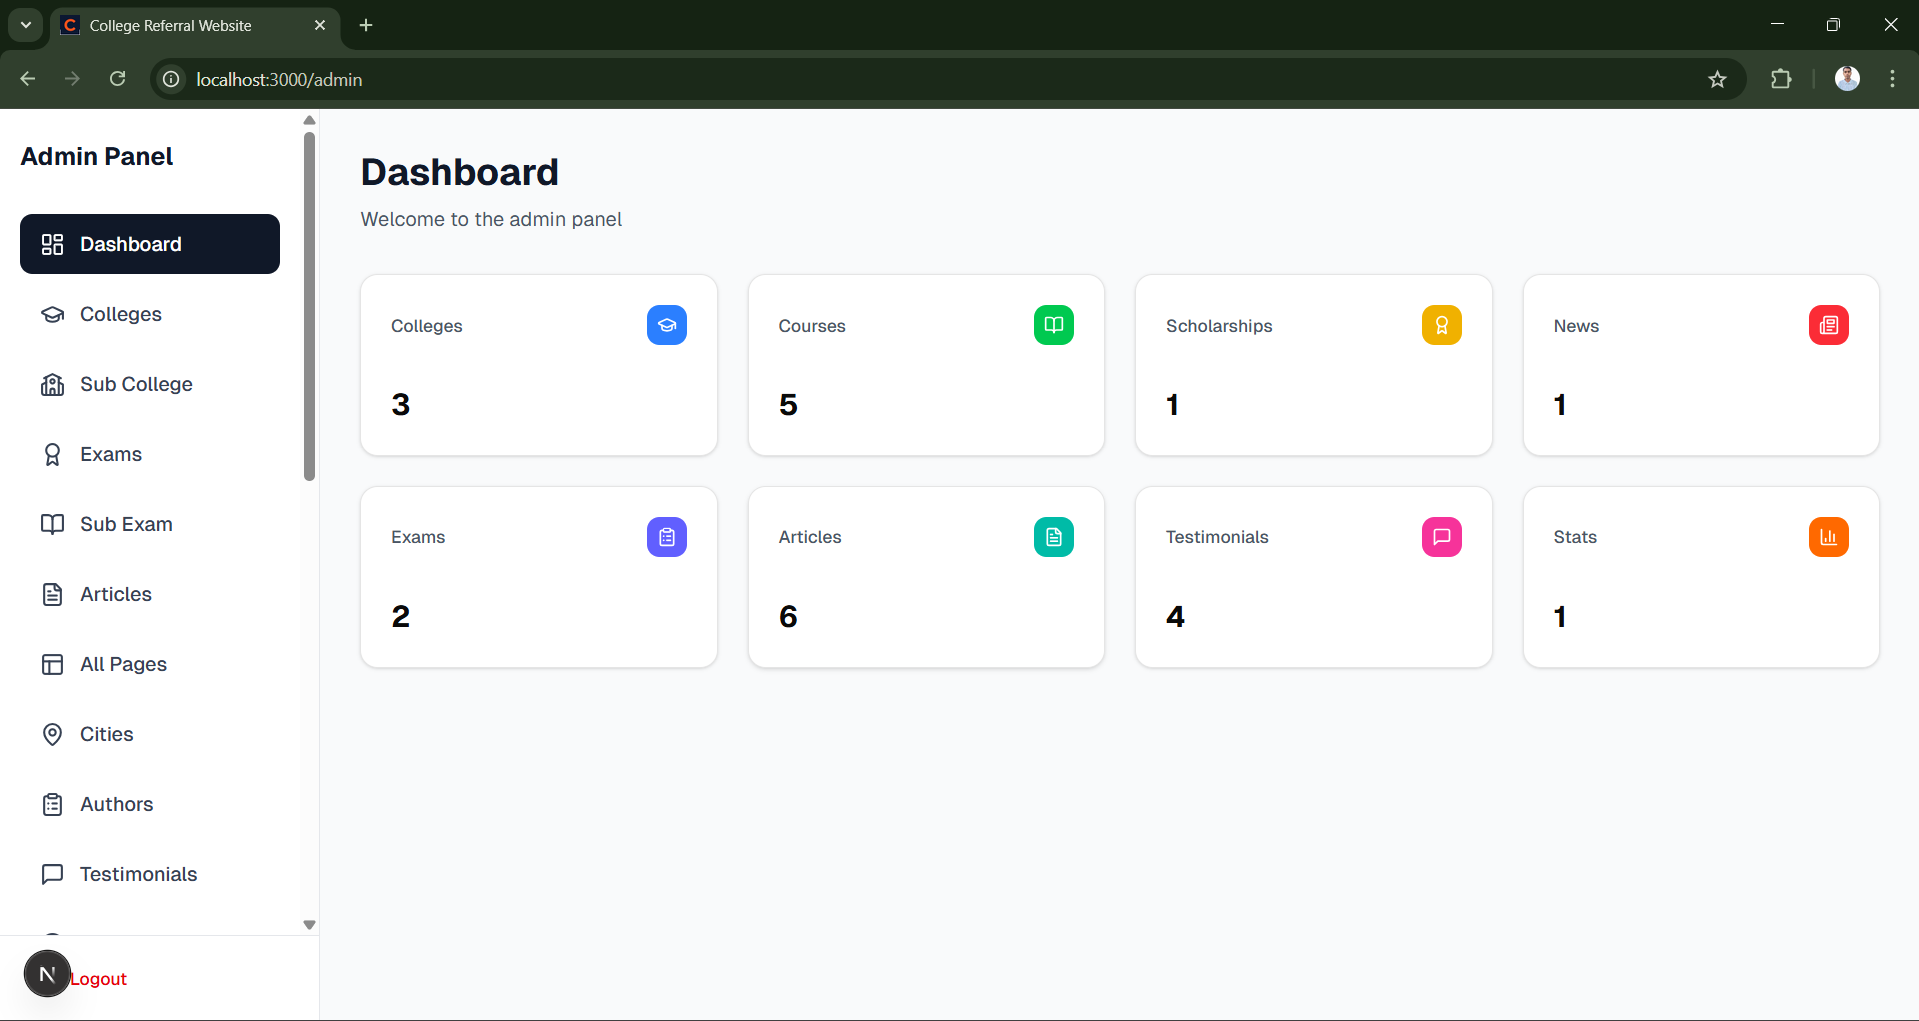Go to Sub College in sidebar

(136, 384)
